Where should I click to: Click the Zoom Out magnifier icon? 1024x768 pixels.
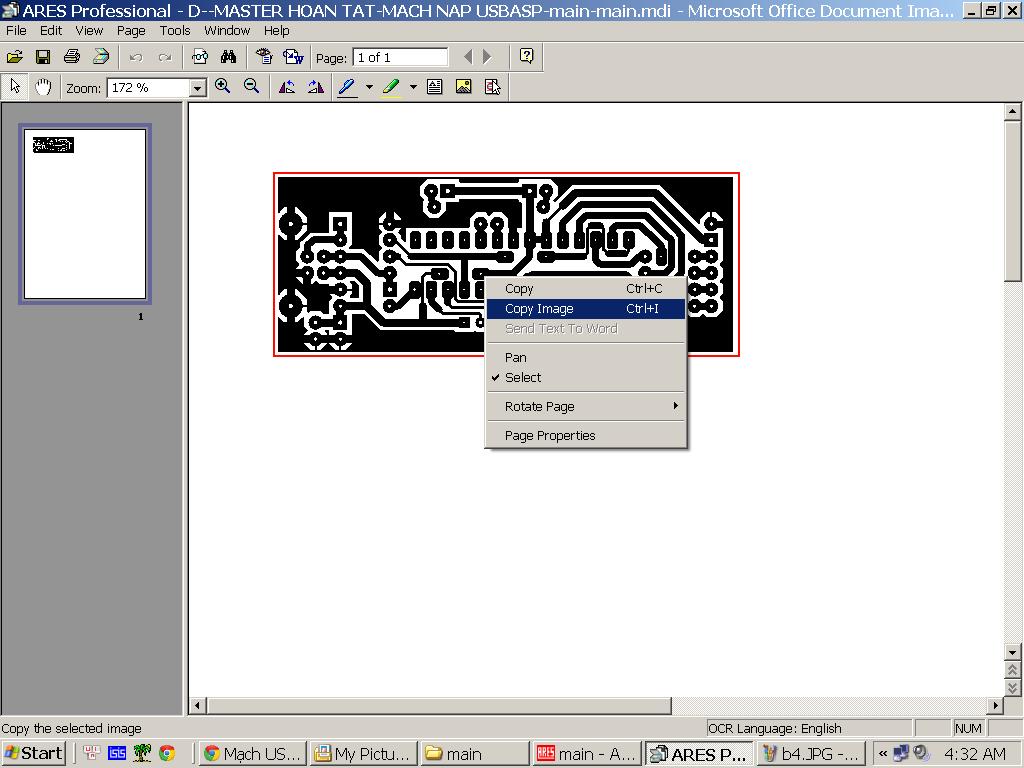point(251,87)
